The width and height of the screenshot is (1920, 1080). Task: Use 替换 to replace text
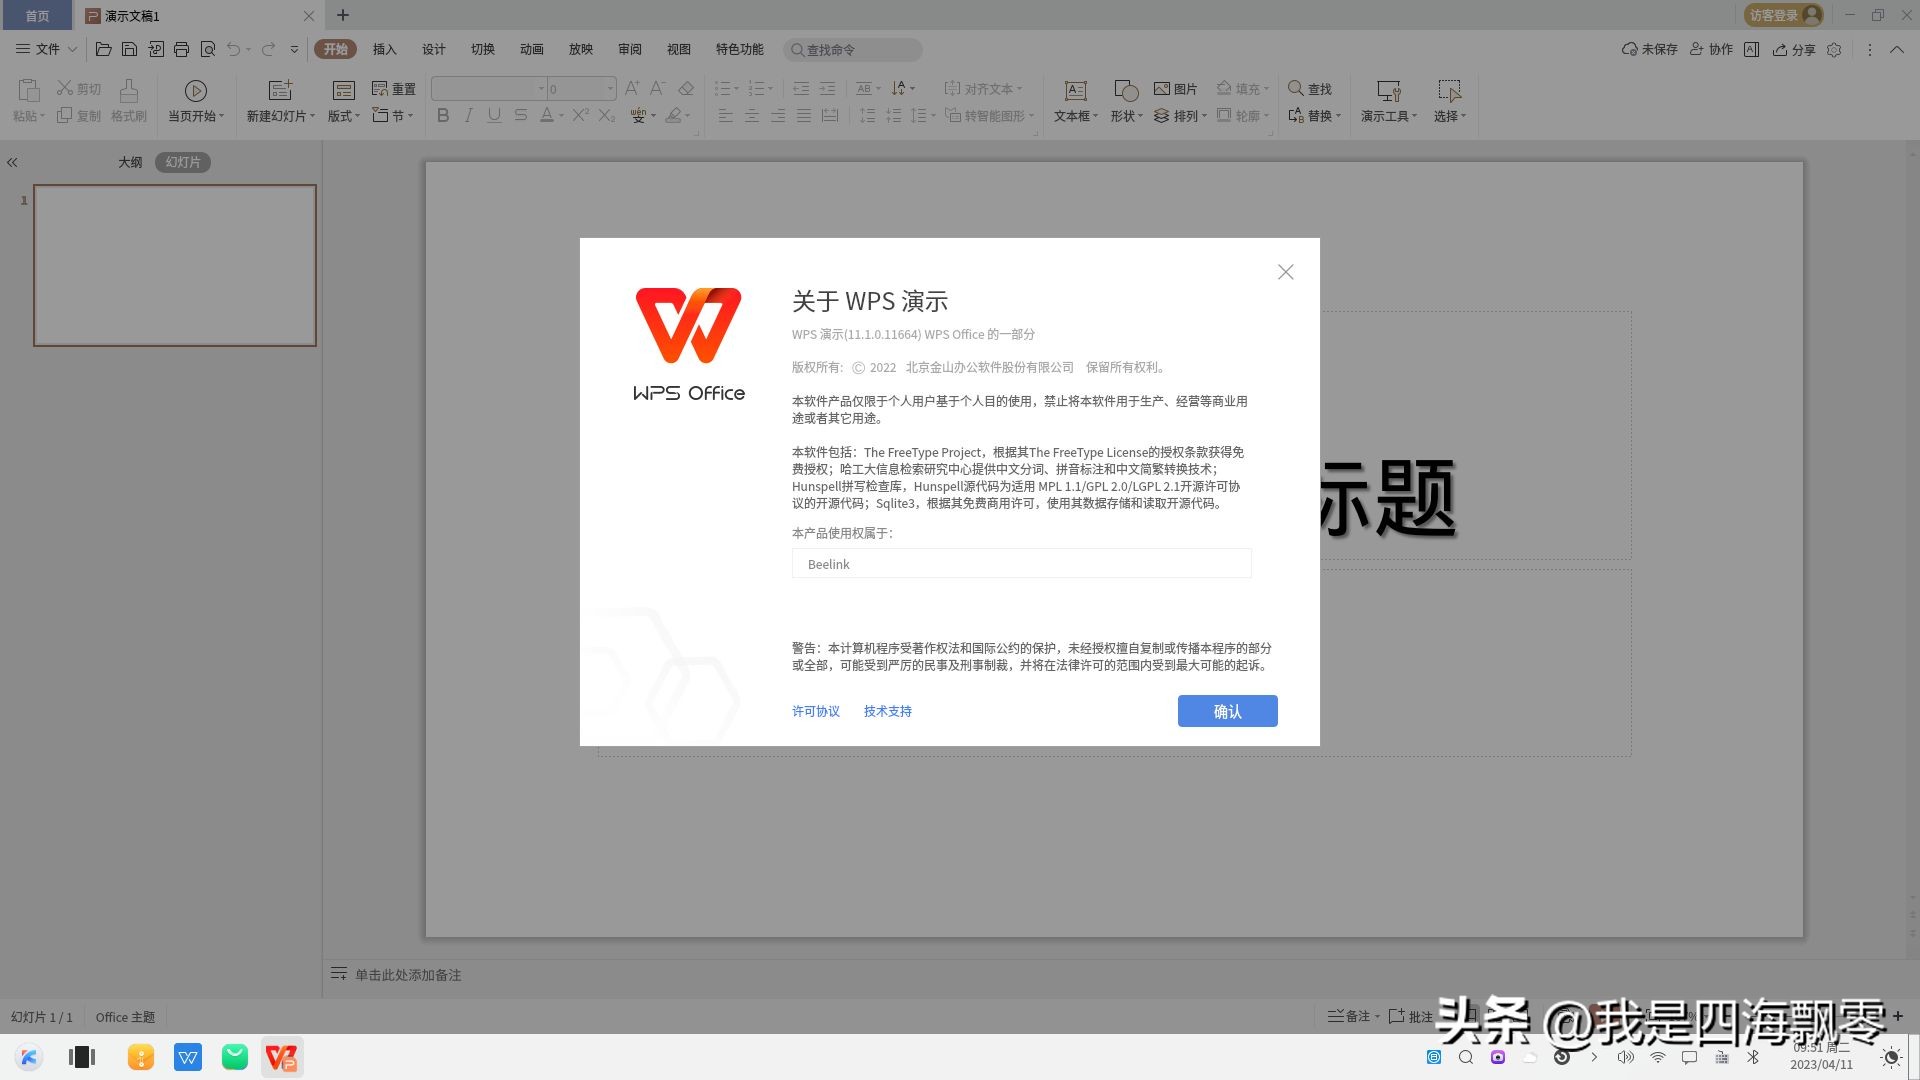(1318, 115)
